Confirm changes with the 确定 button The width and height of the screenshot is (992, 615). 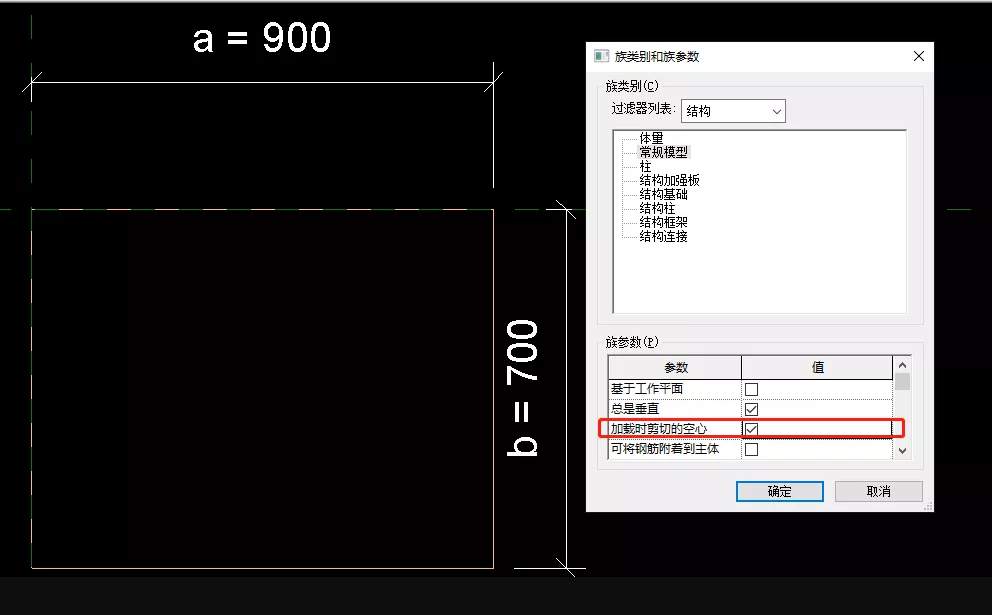[x=779, y=491]
